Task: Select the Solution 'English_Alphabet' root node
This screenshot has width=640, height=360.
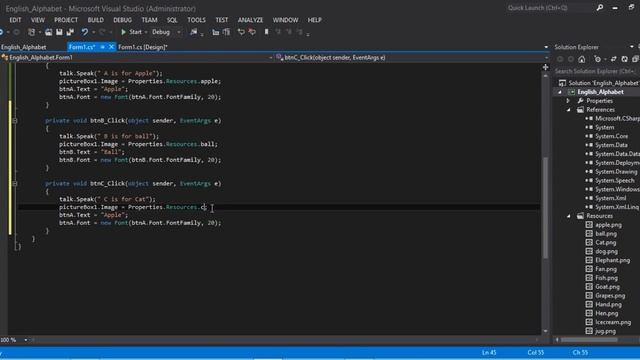Action: pos(604,83)
